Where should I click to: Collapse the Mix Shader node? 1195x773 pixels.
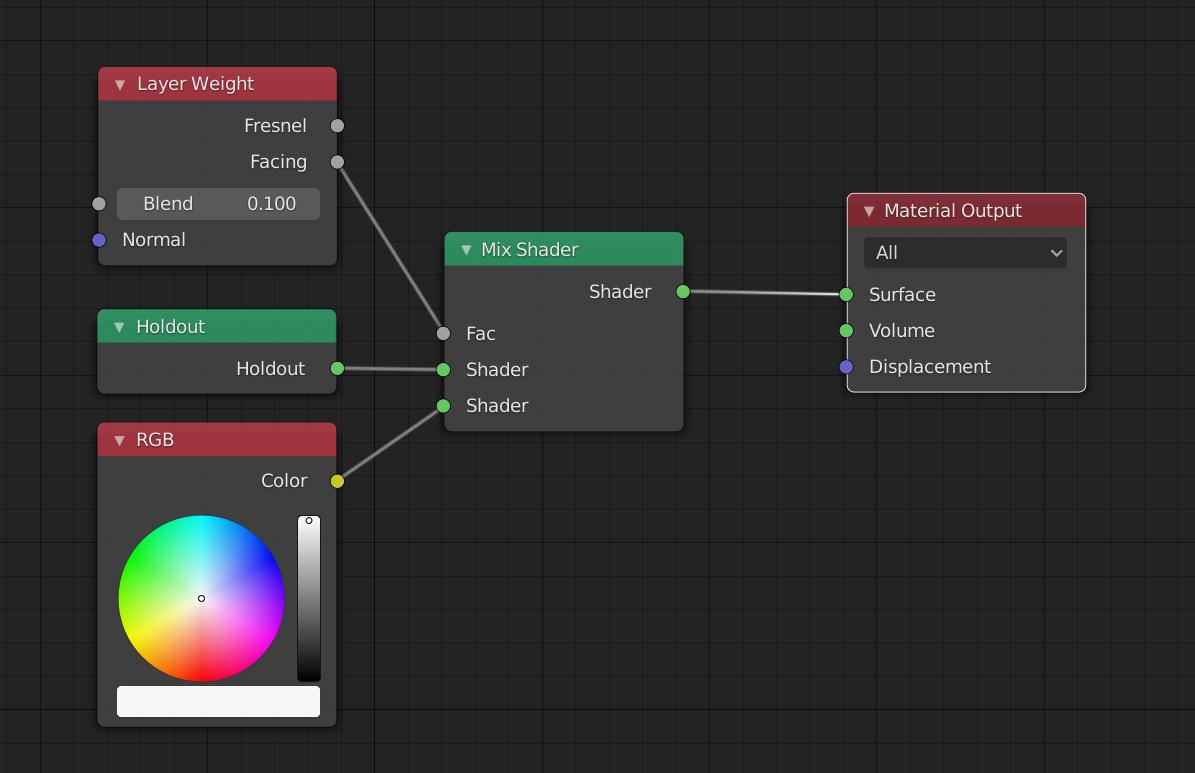point(466,249)
